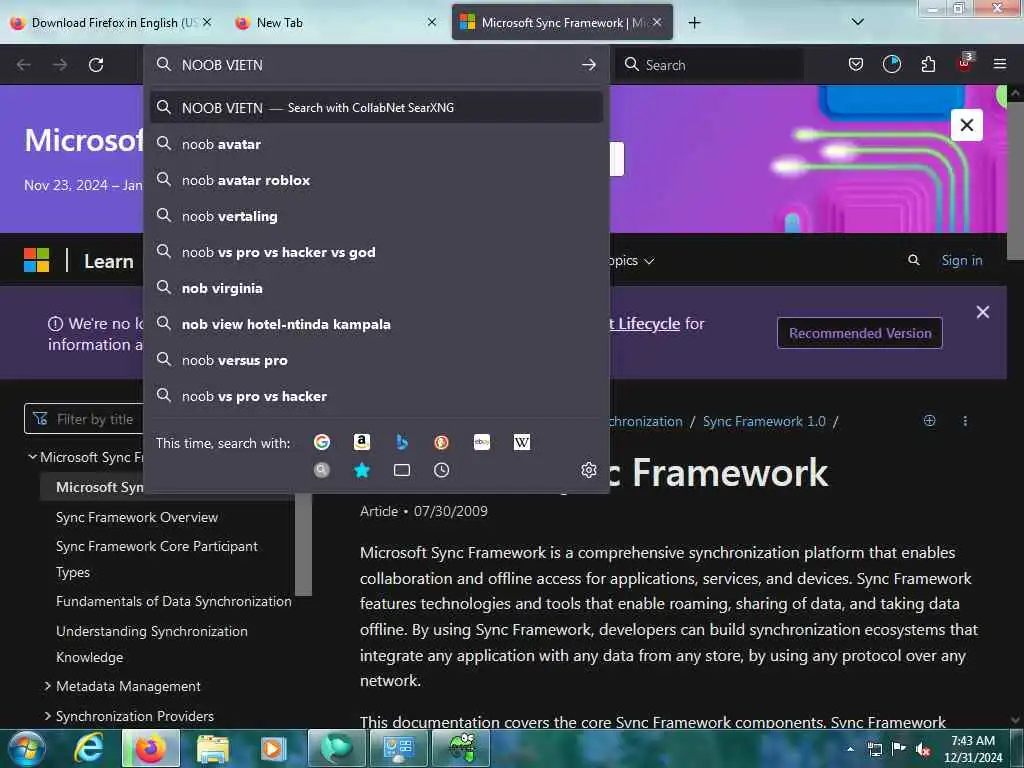
Task: Open the Pocket save icon
Action: pyautogui.click(x=856, y=64)
